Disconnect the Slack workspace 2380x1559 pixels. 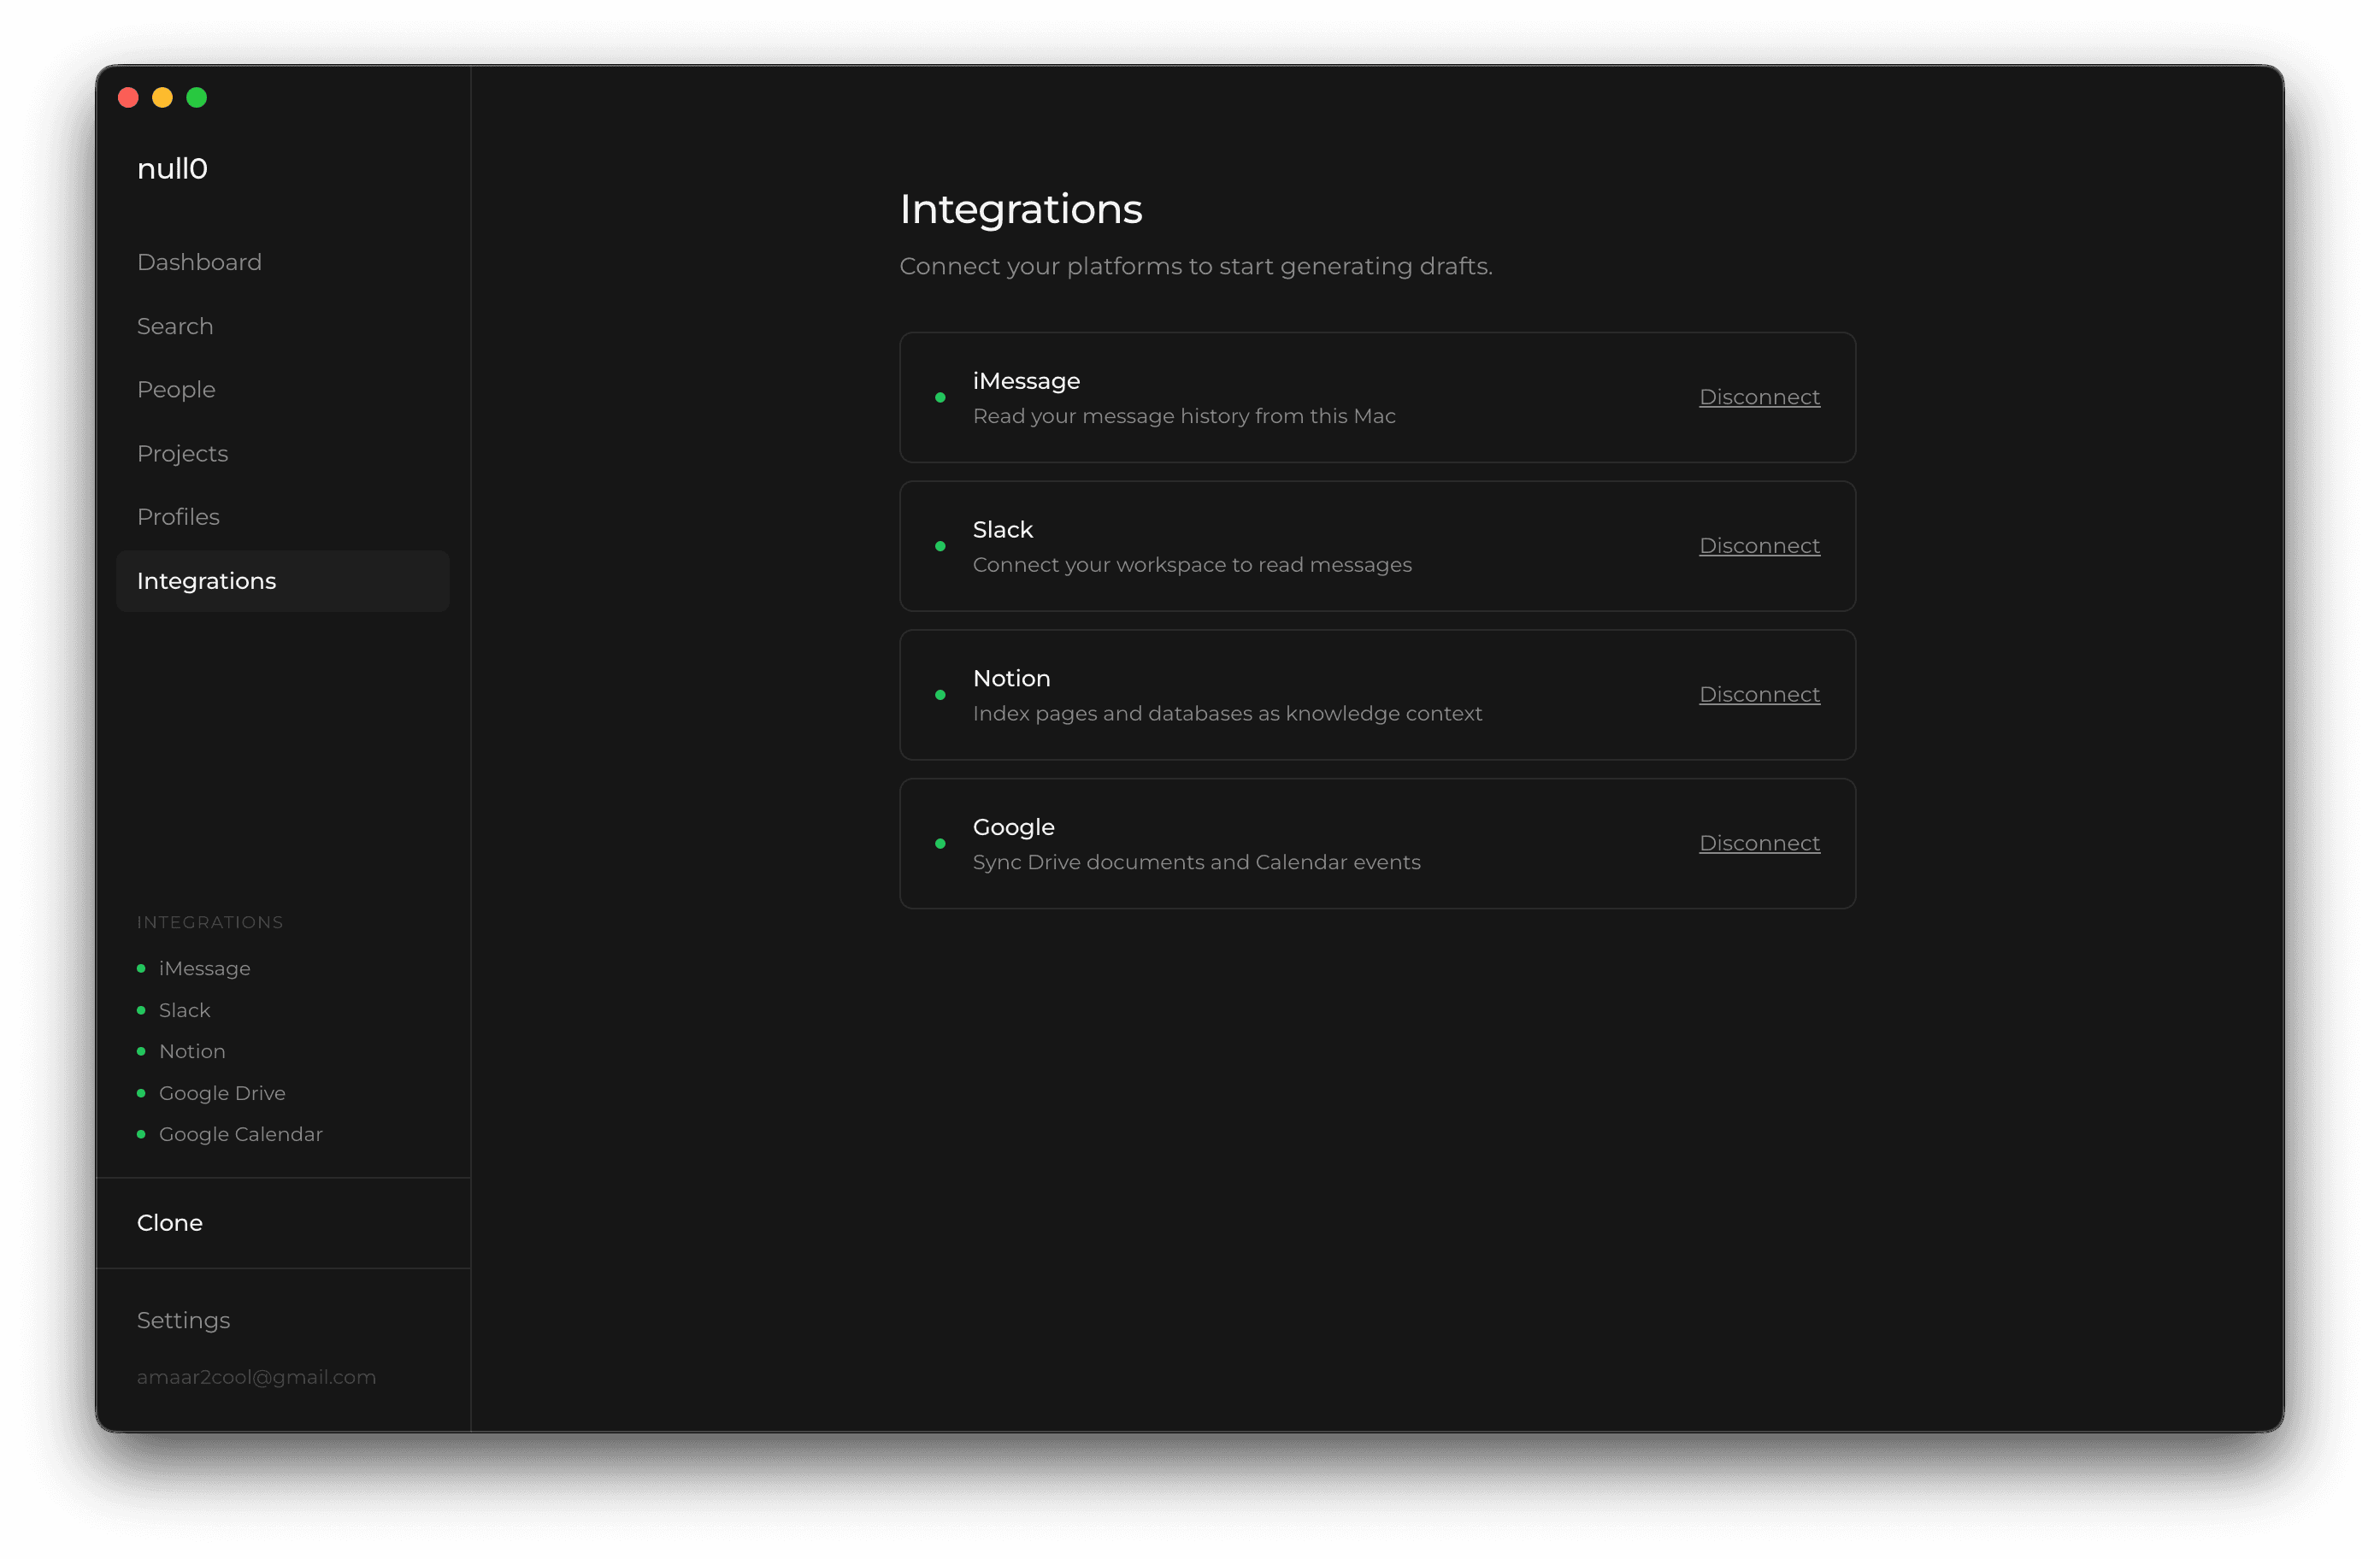point(1759,546)
